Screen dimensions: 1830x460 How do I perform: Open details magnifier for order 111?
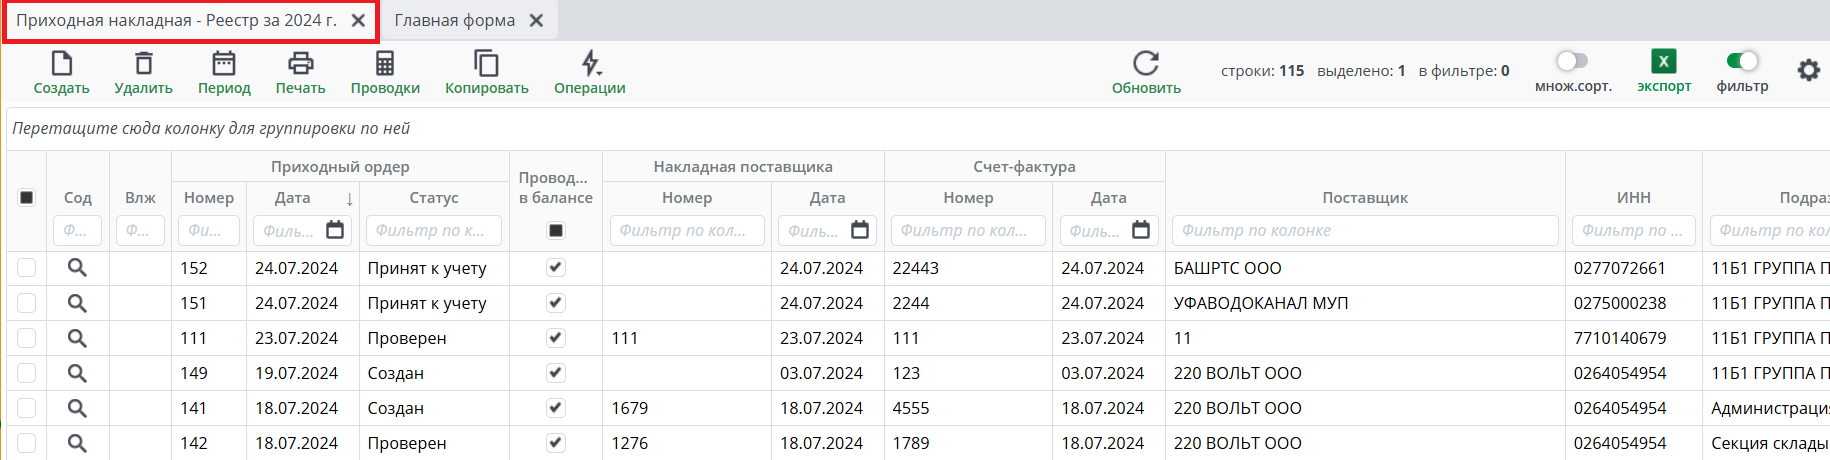tap(77, 338)
